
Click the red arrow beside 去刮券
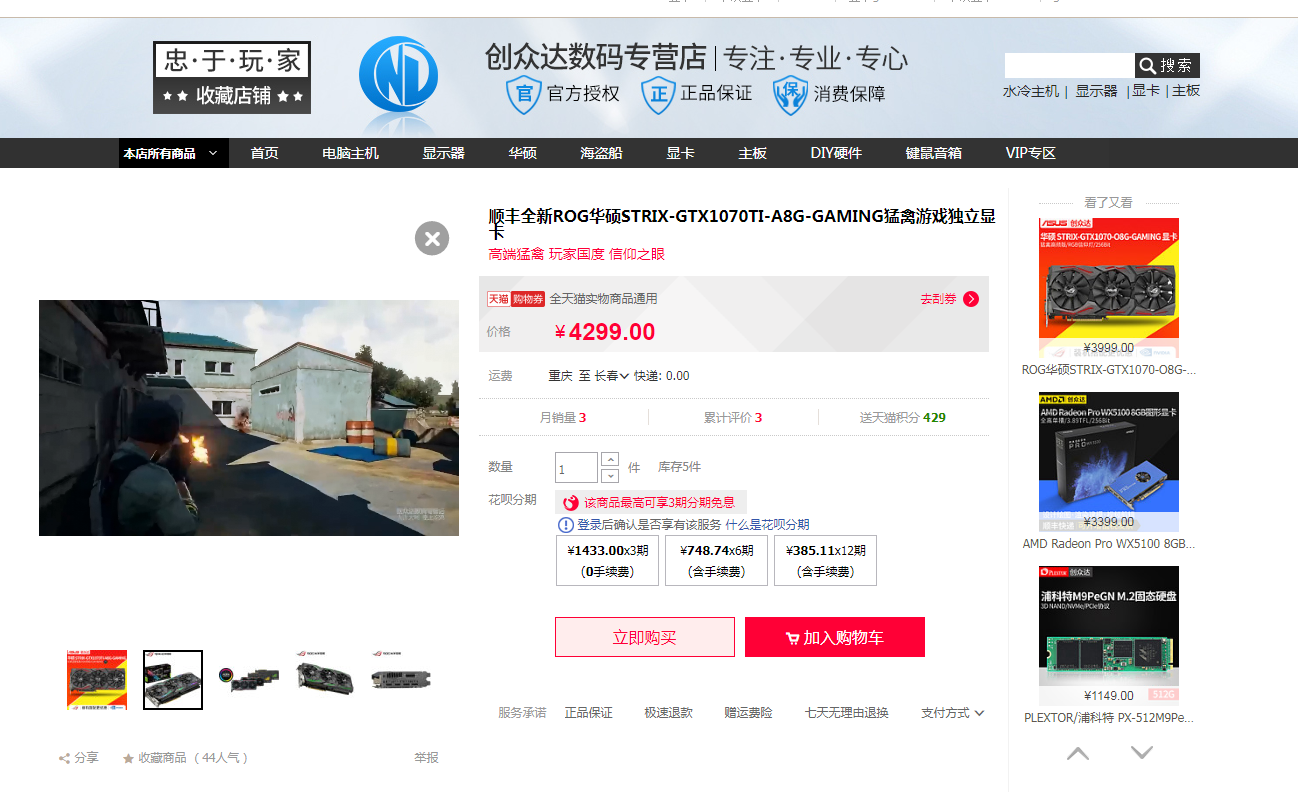click(x=971, y=299)
